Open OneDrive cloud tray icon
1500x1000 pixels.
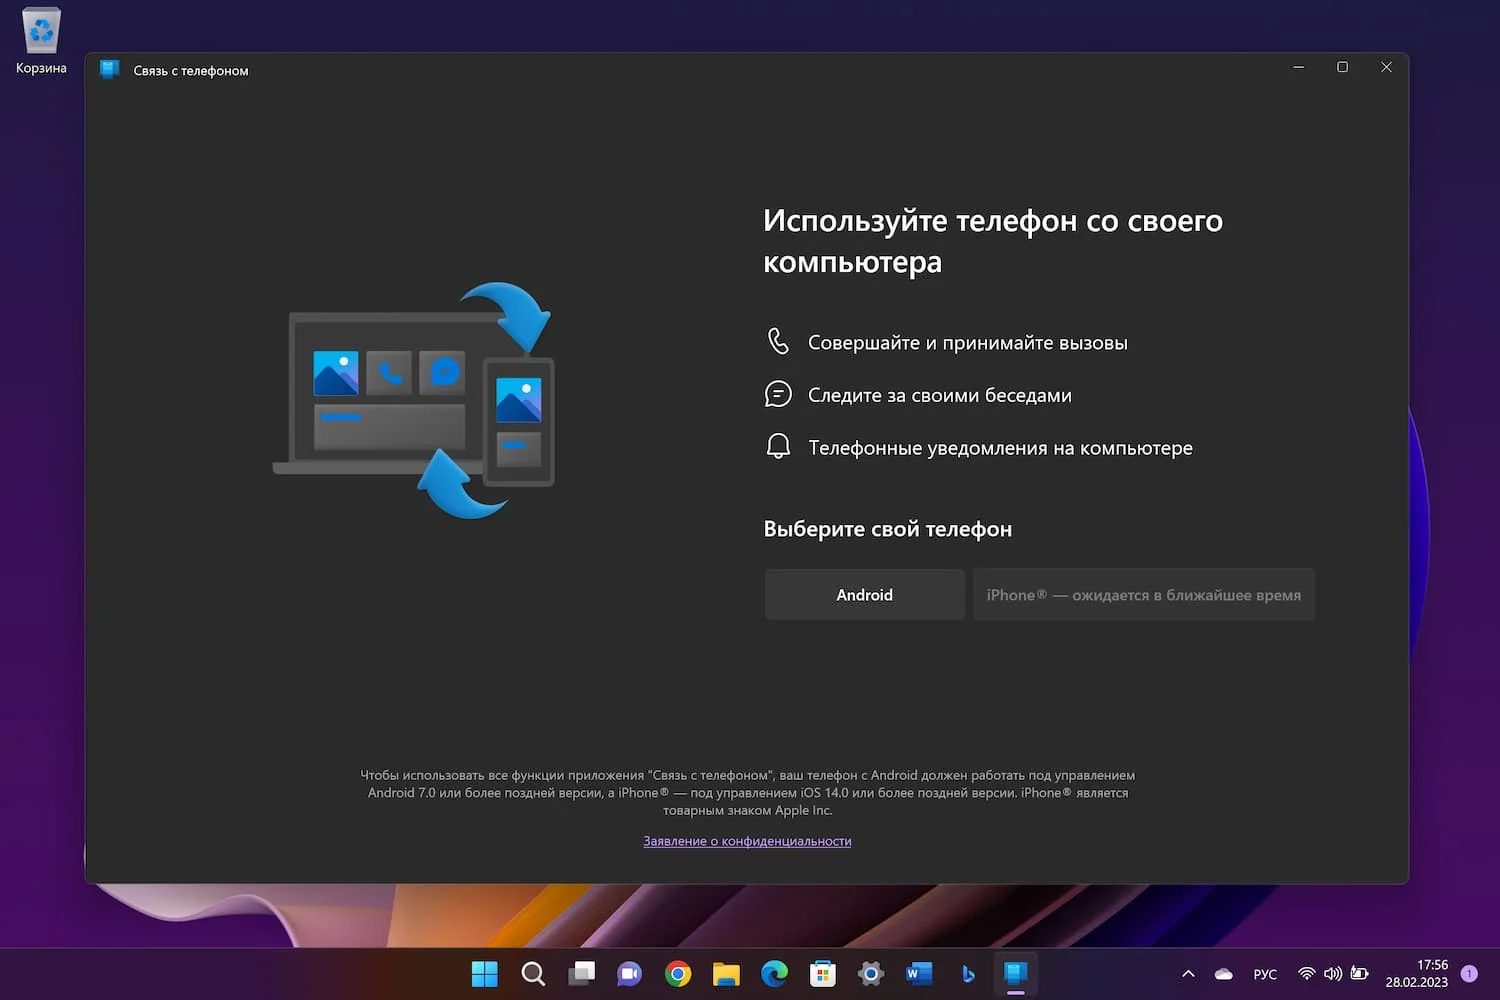coord(1223,974)
